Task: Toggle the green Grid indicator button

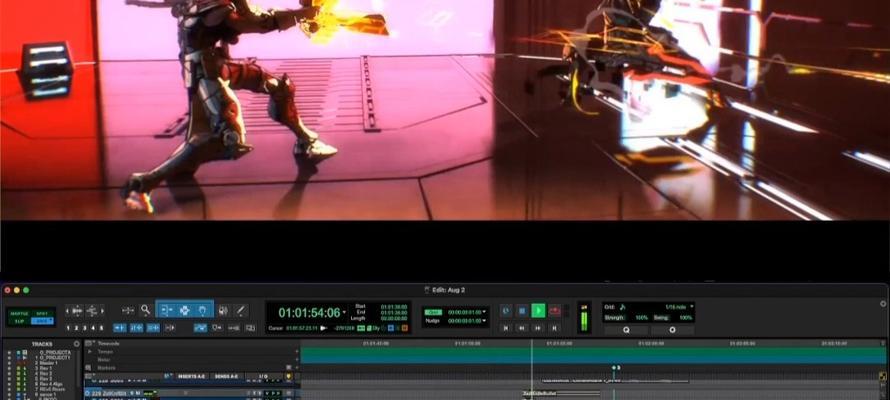Action: [x=433, y=312]
